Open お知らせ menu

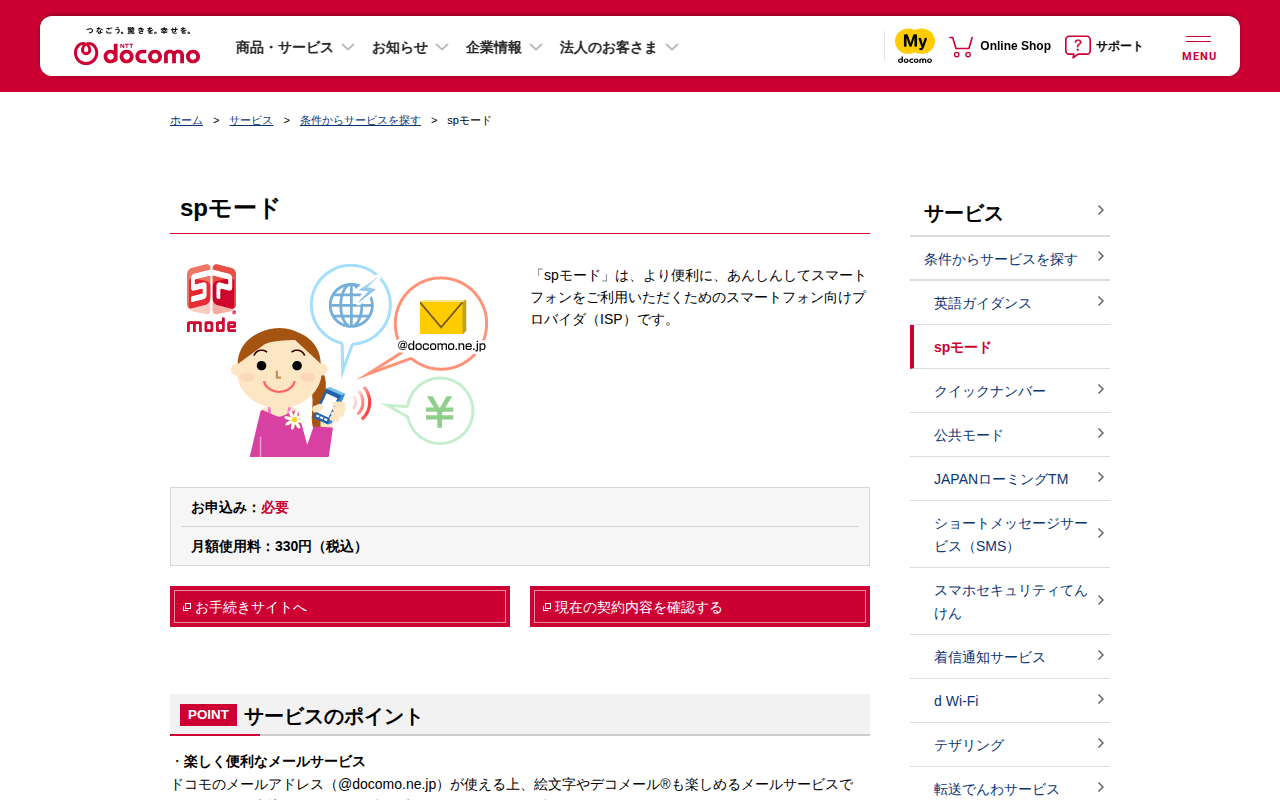point(410,47)
